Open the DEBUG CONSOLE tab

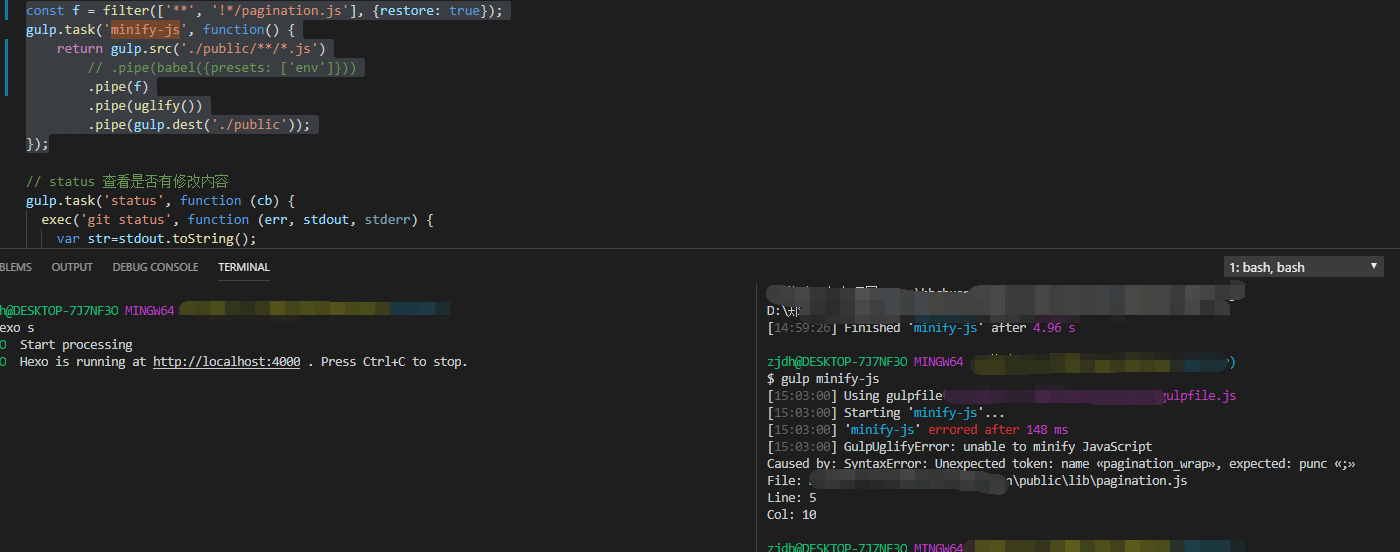(x=155, y=267)
